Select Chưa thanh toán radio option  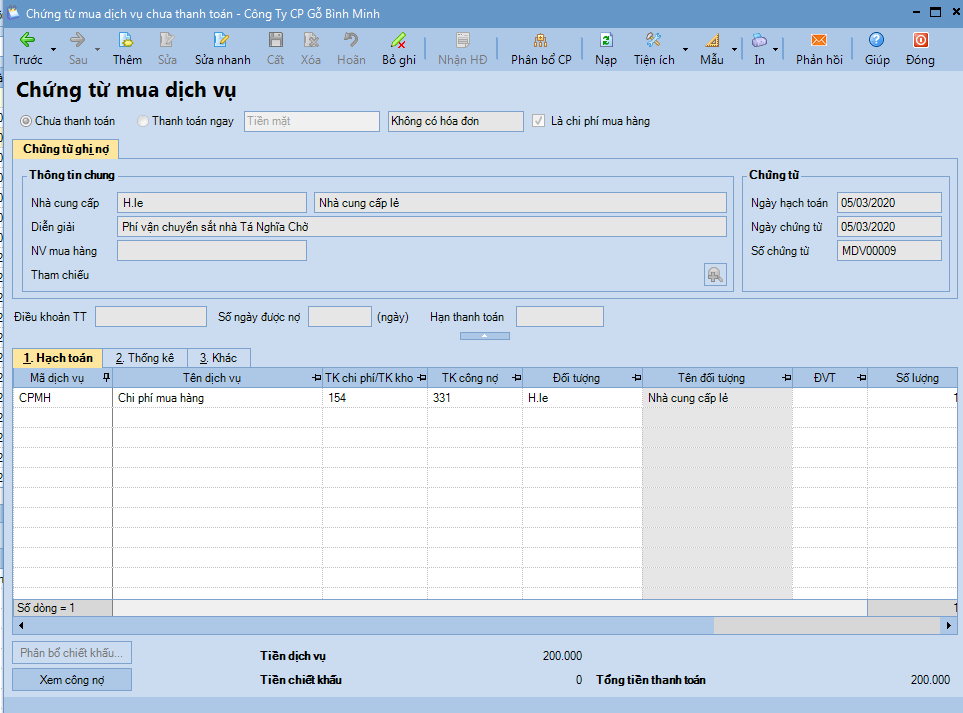pos(26,121)
